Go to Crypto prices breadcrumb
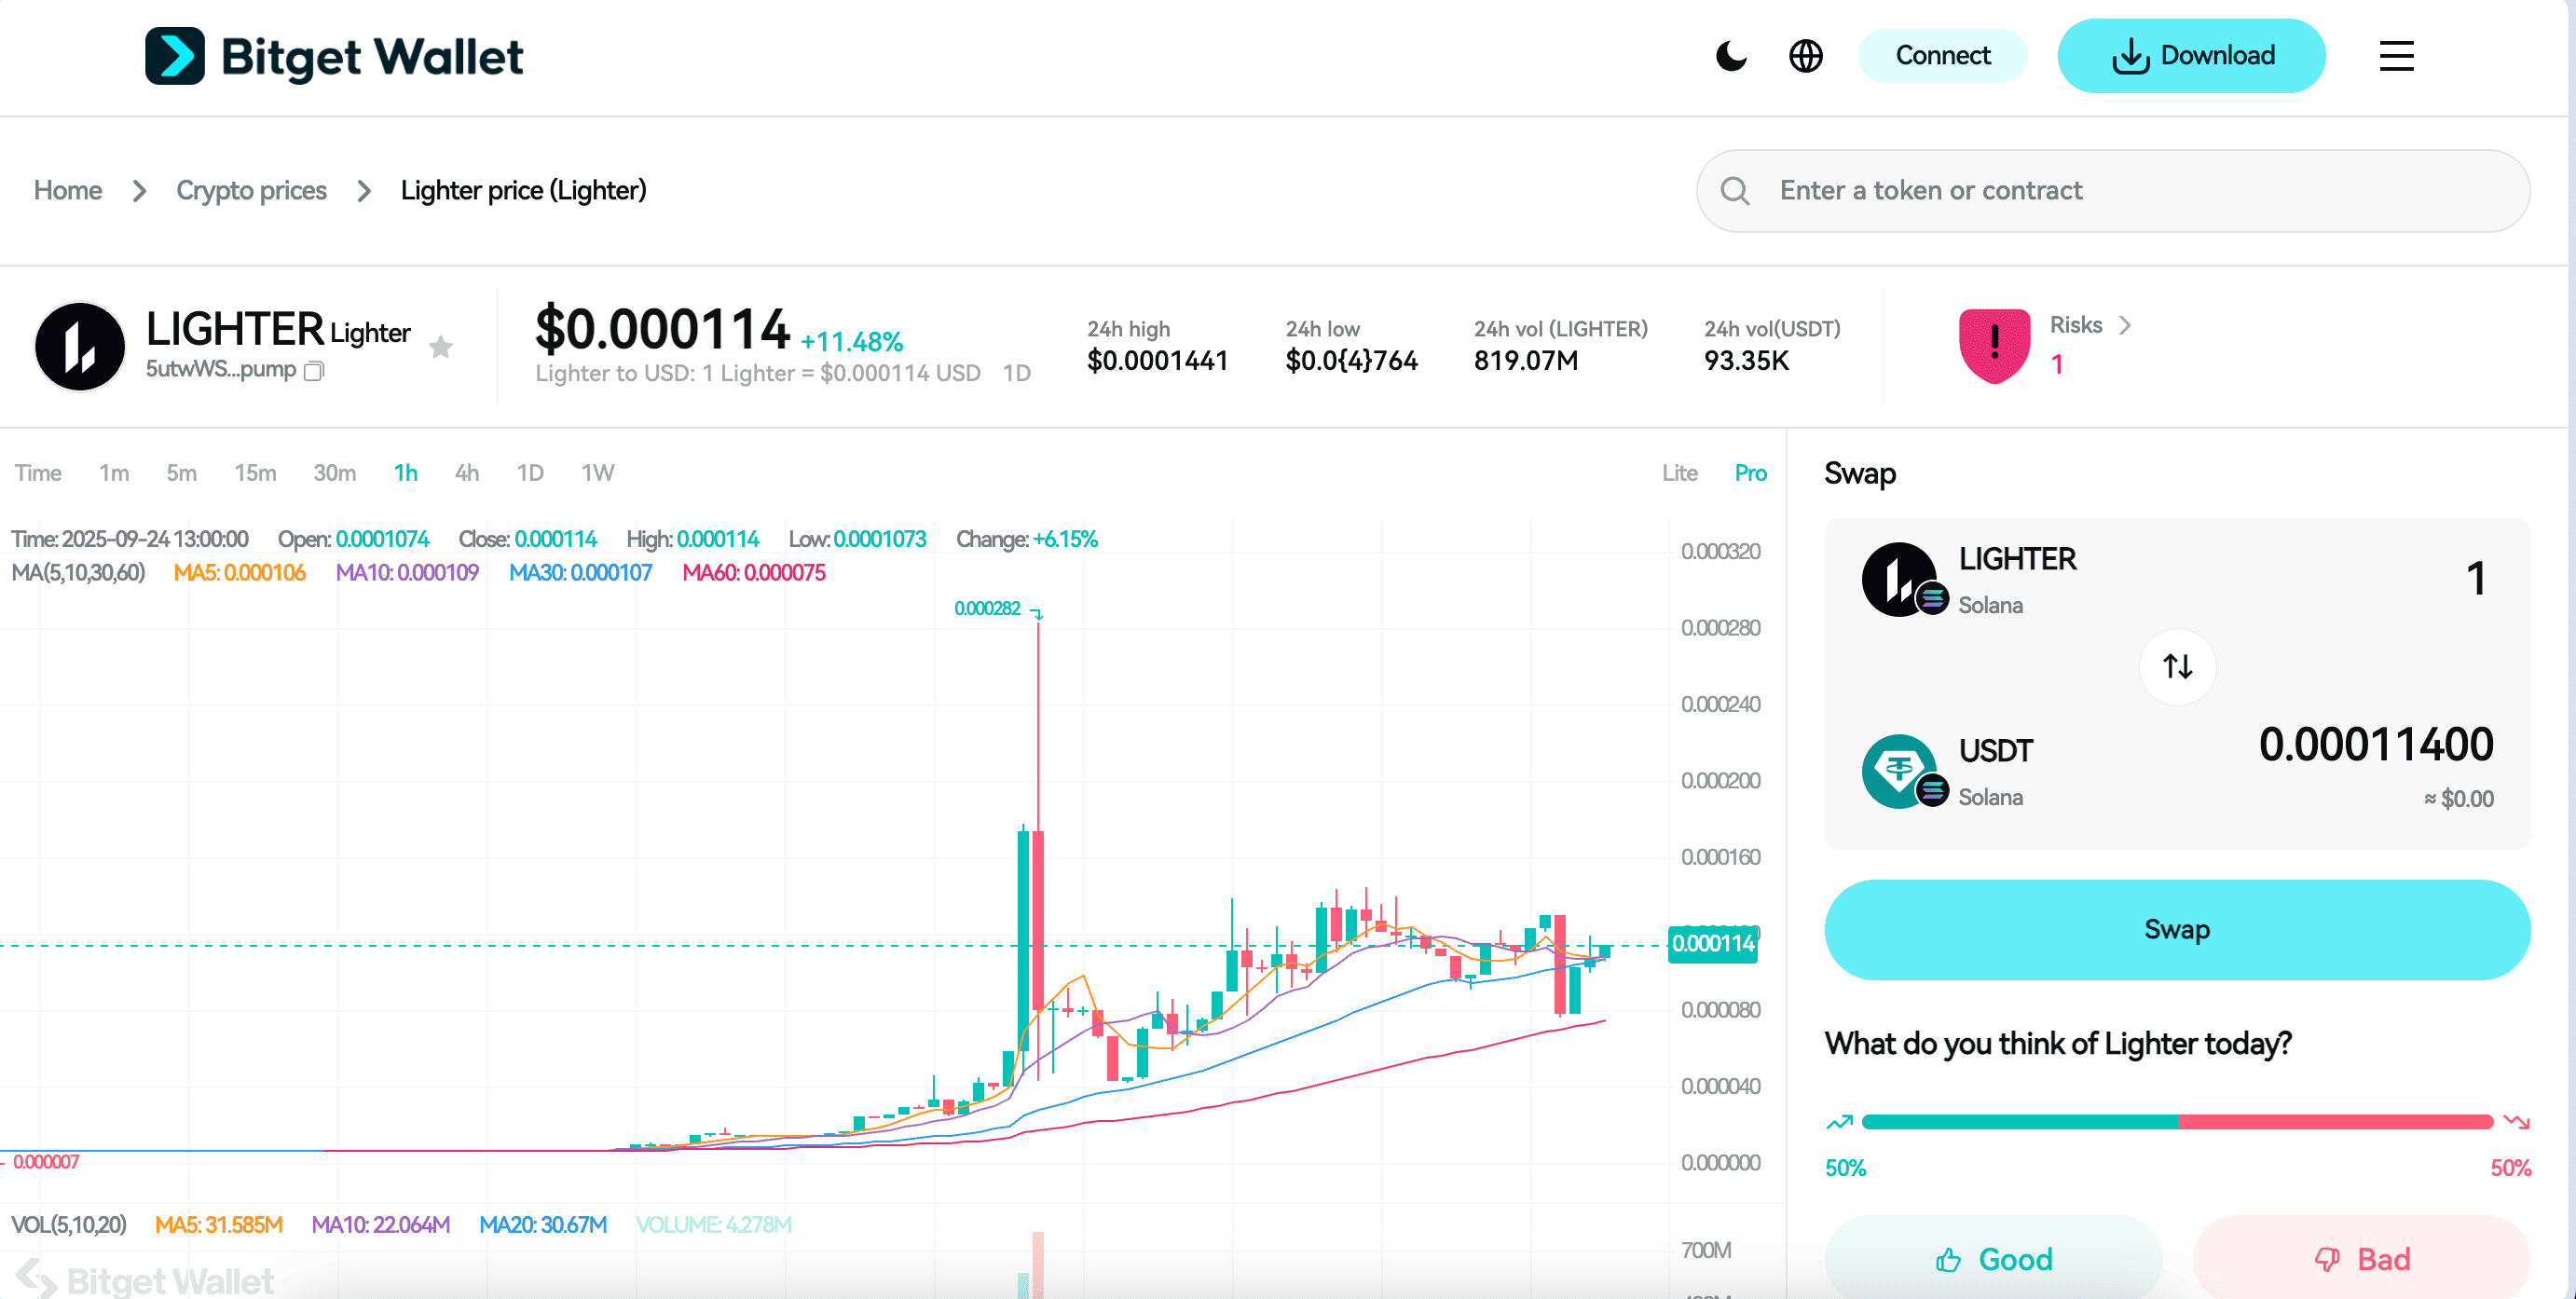The image size is (2576, 1299). 251,191
